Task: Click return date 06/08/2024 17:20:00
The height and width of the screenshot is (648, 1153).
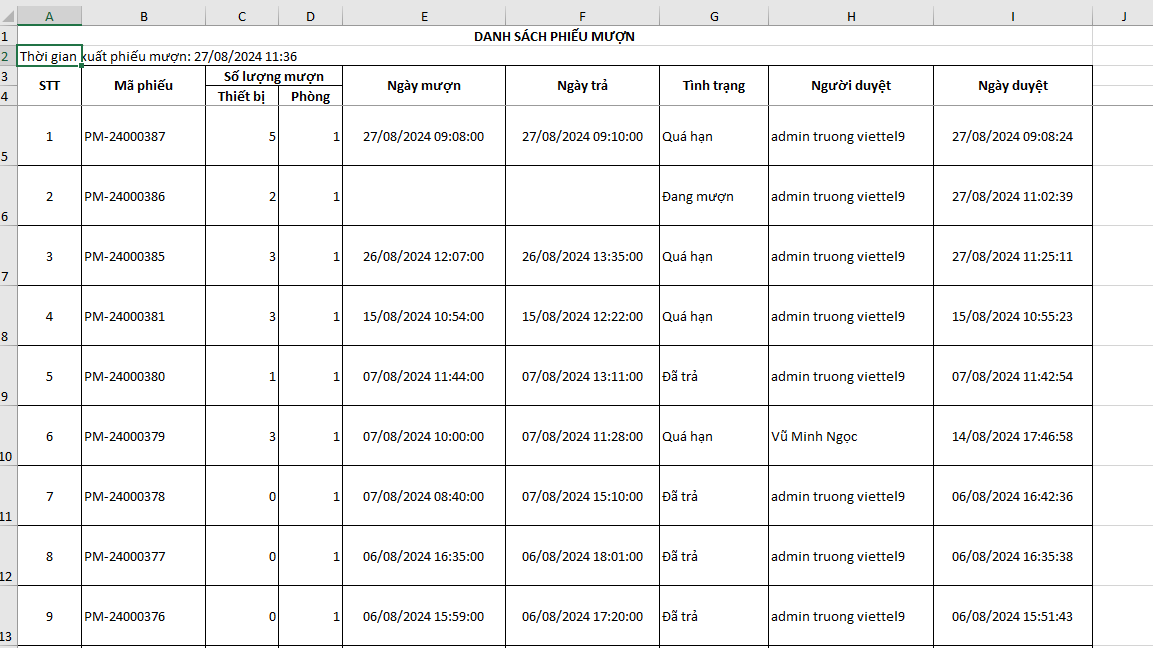Action: pos(582,616)
